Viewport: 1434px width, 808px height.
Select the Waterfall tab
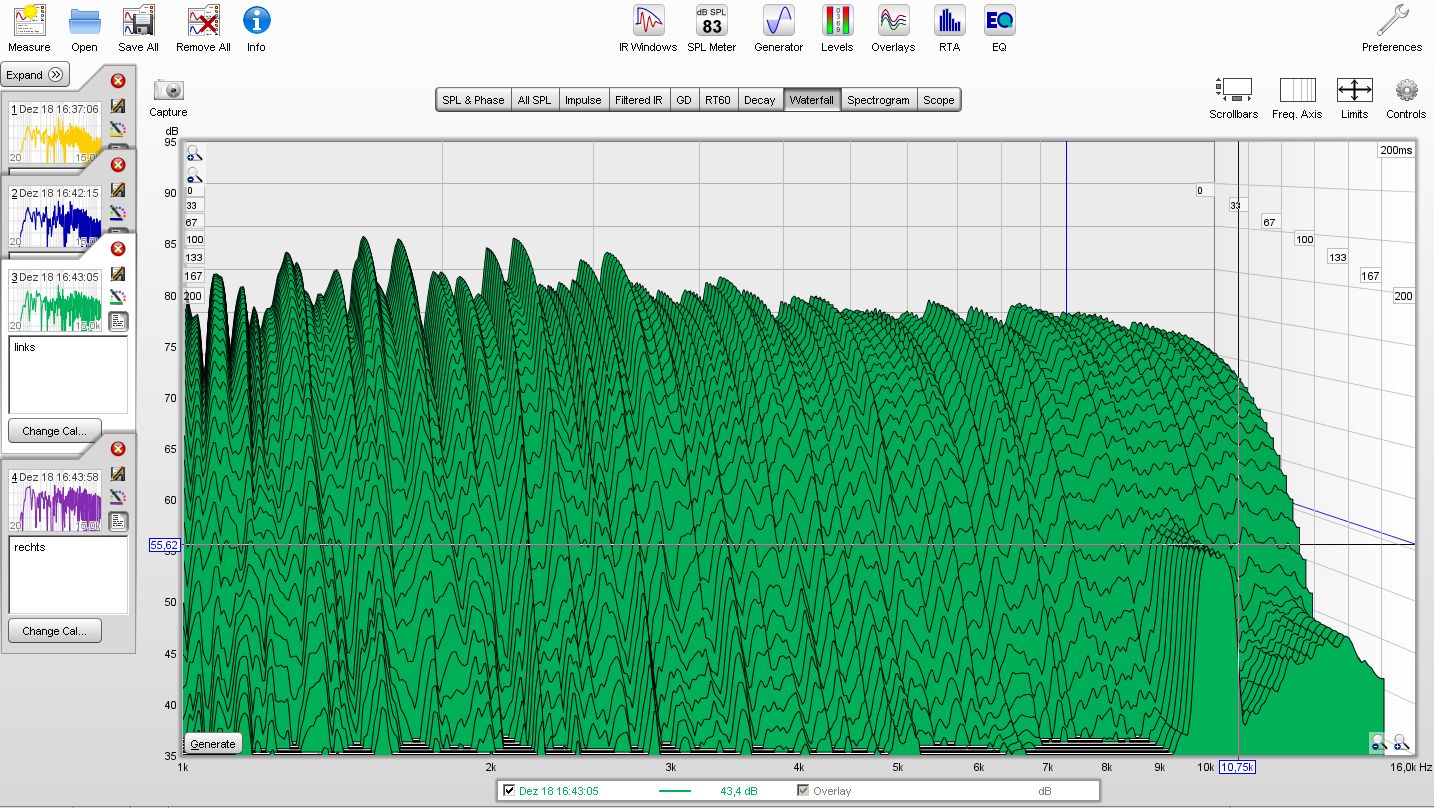(x=811, y=100)
